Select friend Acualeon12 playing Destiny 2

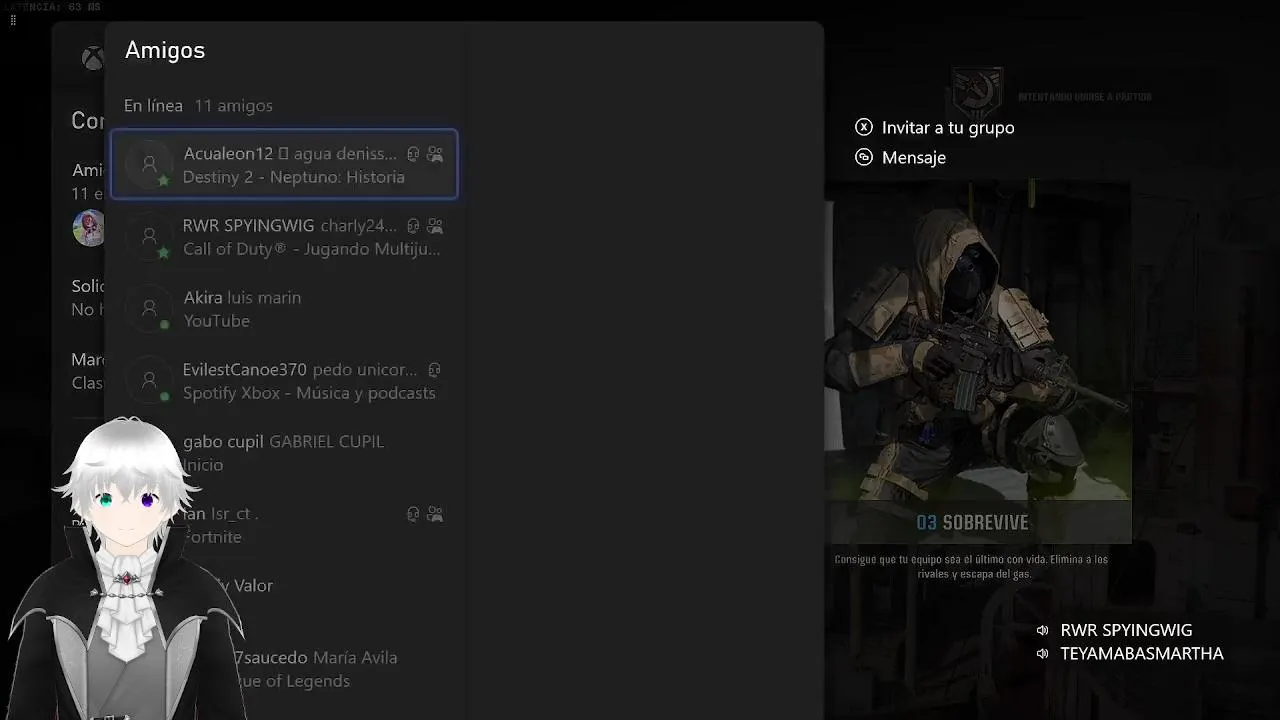click(284, 164)
